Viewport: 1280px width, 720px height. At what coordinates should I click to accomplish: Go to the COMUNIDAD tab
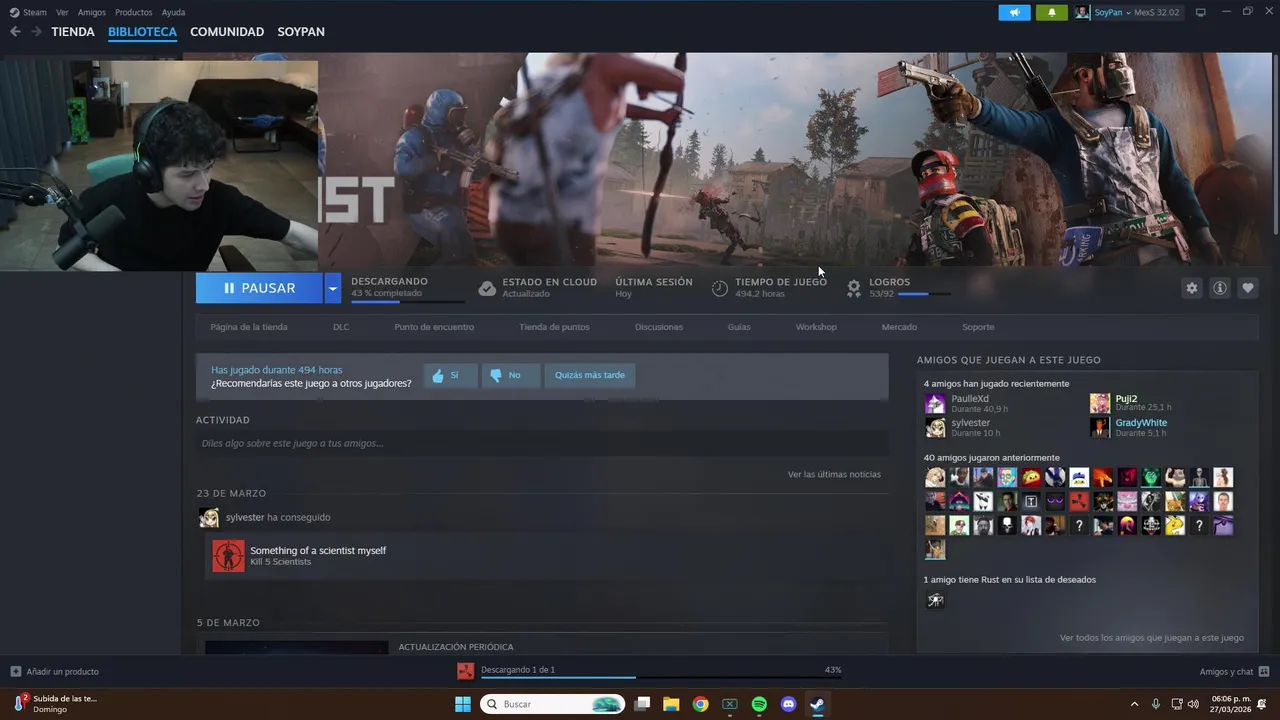tap(227, 32)
